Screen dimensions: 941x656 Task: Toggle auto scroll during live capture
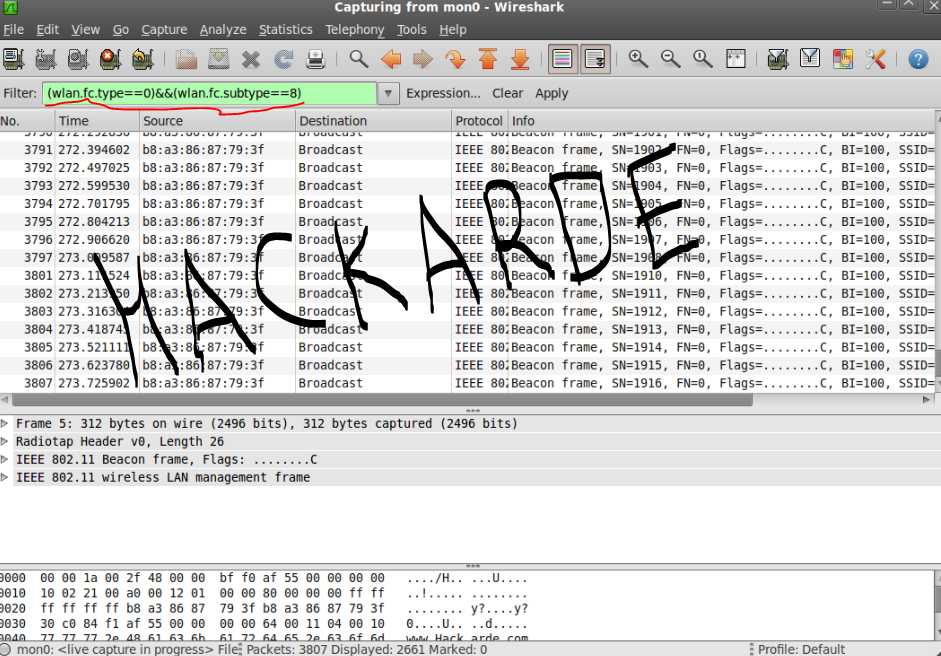tap(595, 59)
